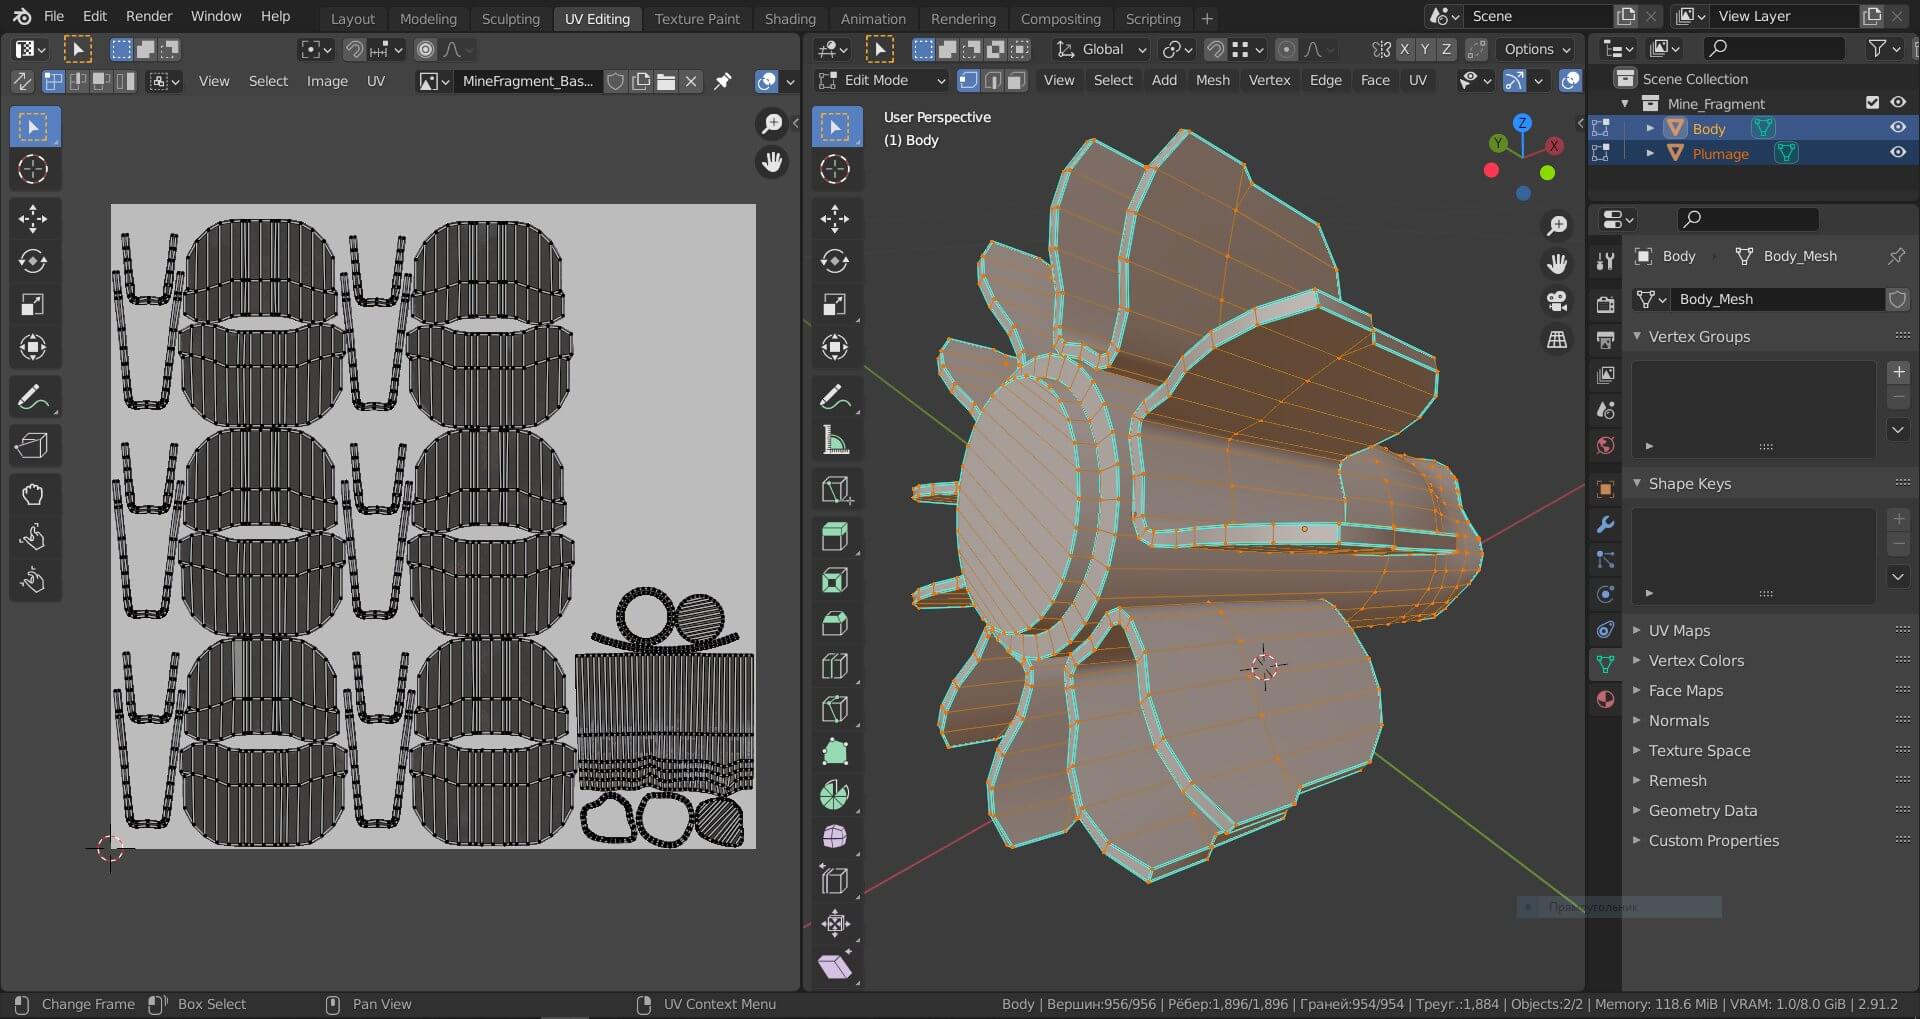Screen dimensions: 1920x1019
Task: Click the Measure tool icon
Action: (x=834, y=440)
